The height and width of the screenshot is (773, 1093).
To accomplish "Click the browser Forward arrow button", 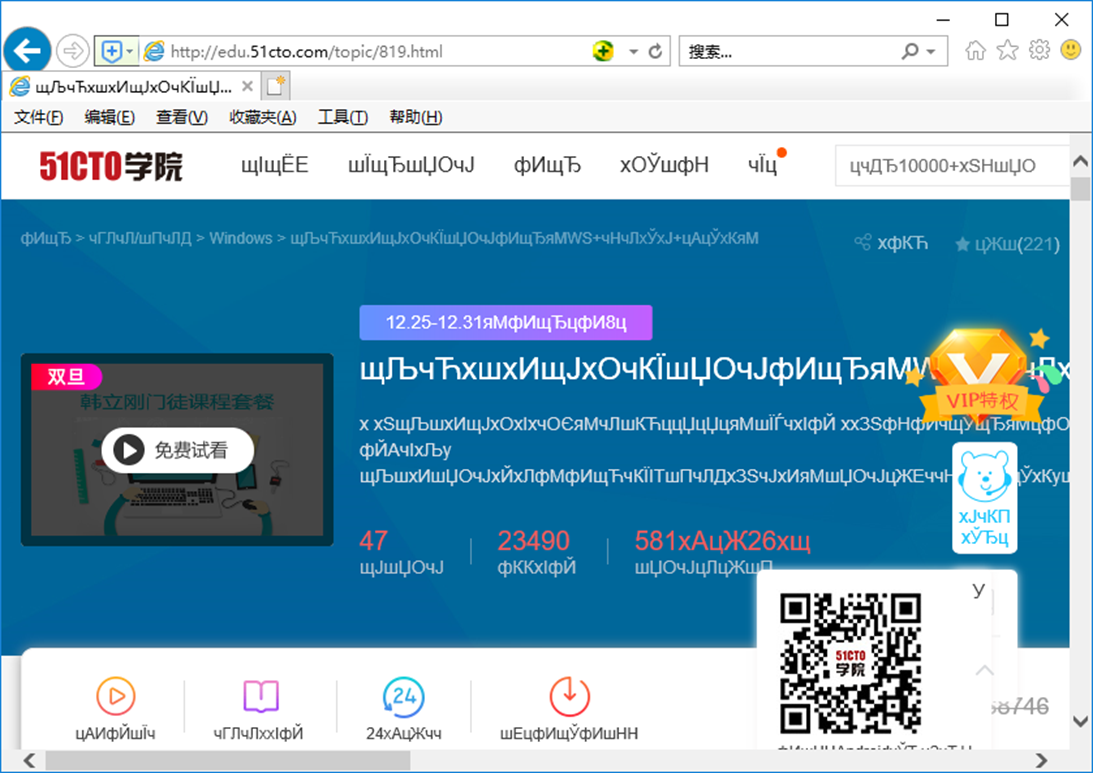I will click(x=72, y=51).
